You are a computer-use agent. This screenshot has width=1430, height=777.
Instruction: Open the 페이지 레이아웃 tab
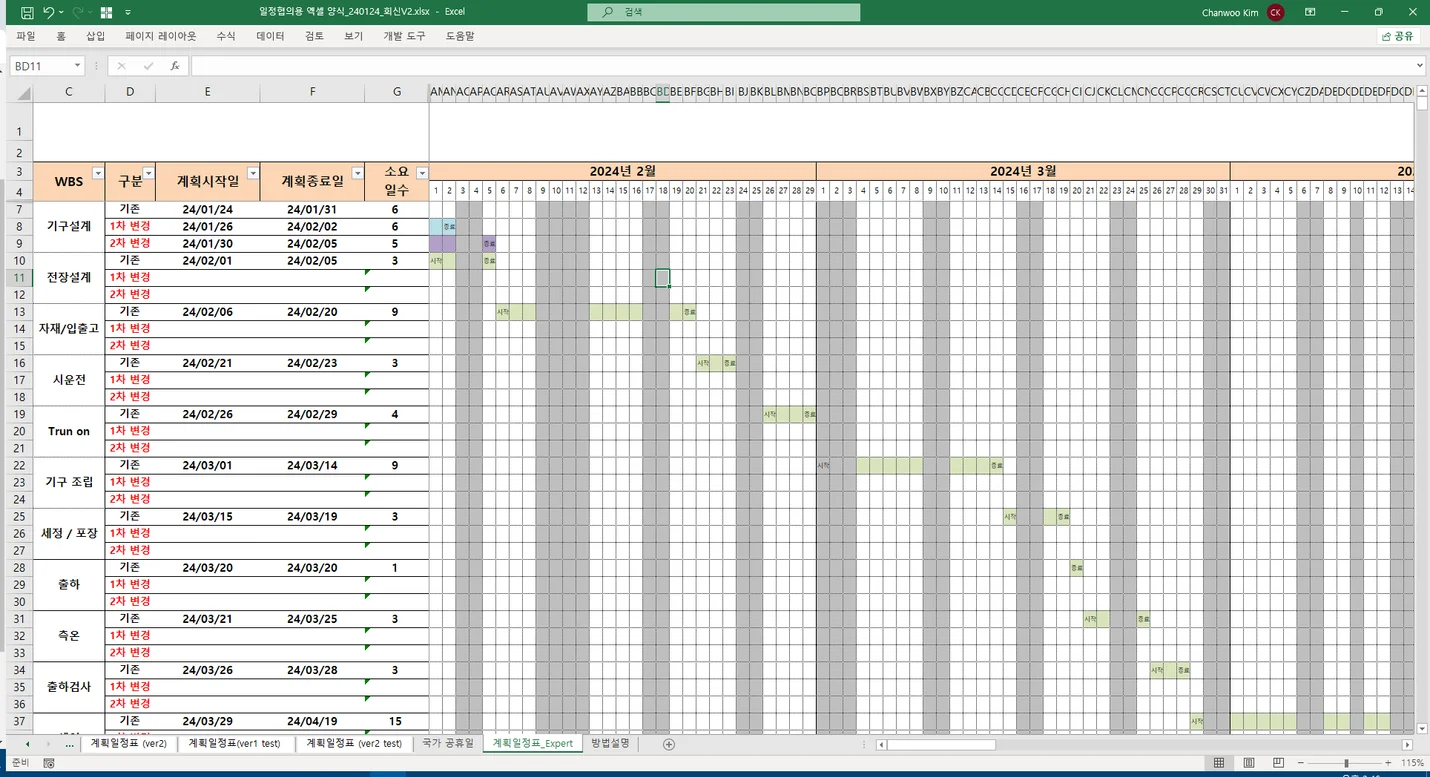tap(161, 36)
